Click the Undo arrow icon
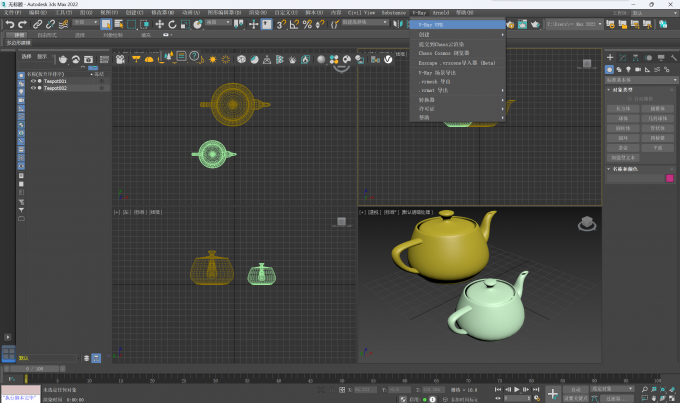 click(x=10, y=24)
